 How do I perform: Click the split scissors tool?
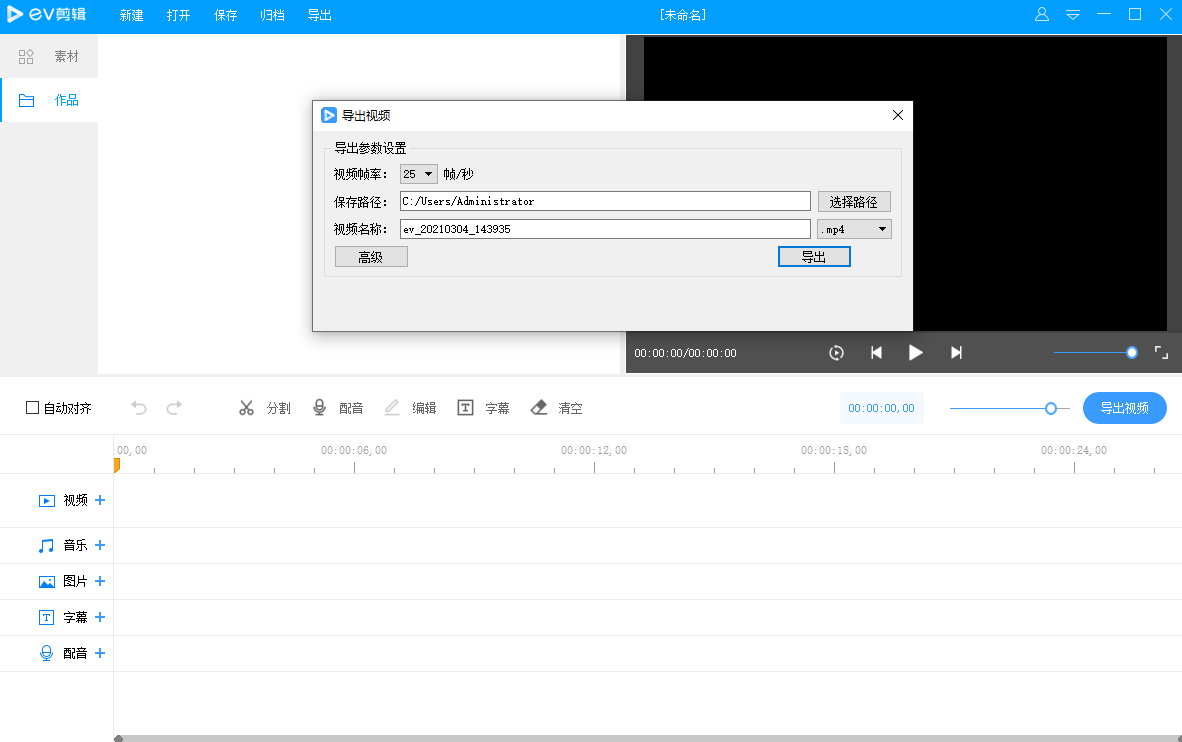[x=247, y=408]
